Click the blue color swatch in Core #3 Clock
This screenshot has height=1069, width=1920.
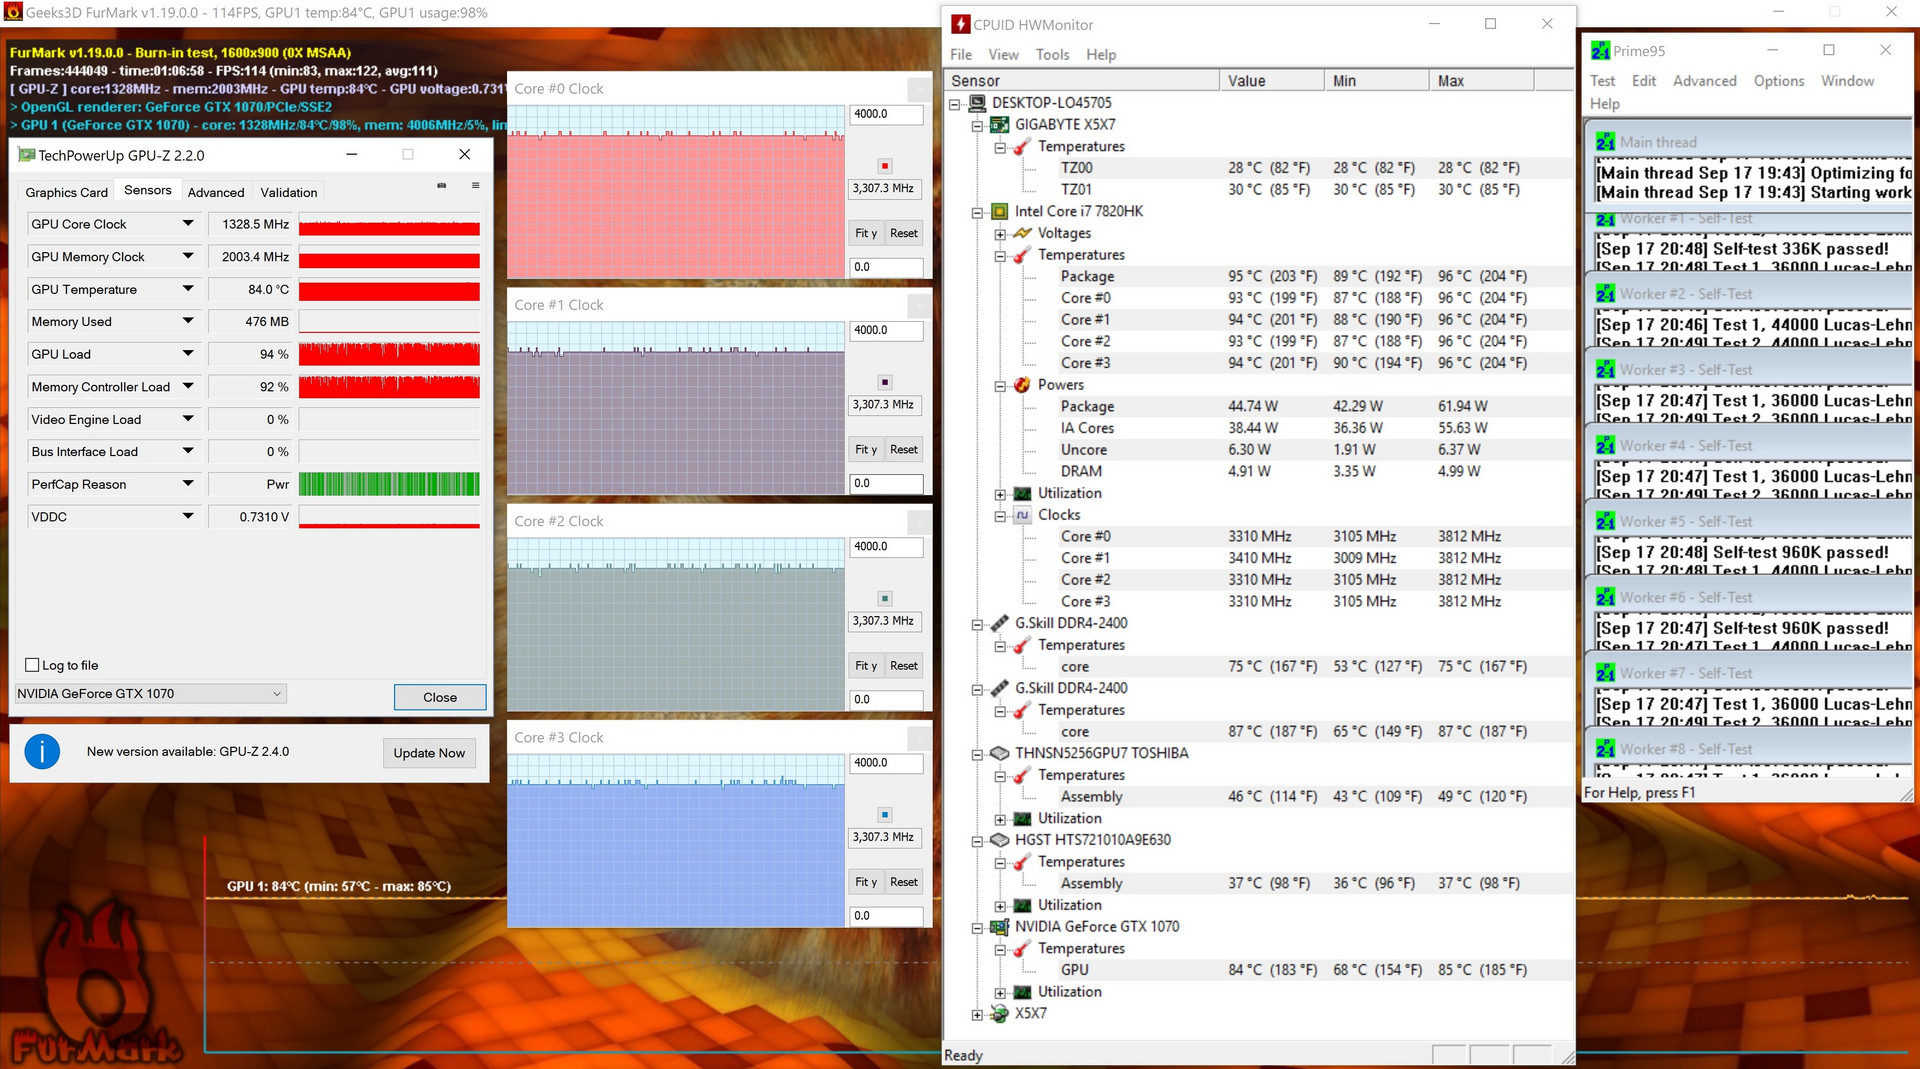tap(885, 815)
